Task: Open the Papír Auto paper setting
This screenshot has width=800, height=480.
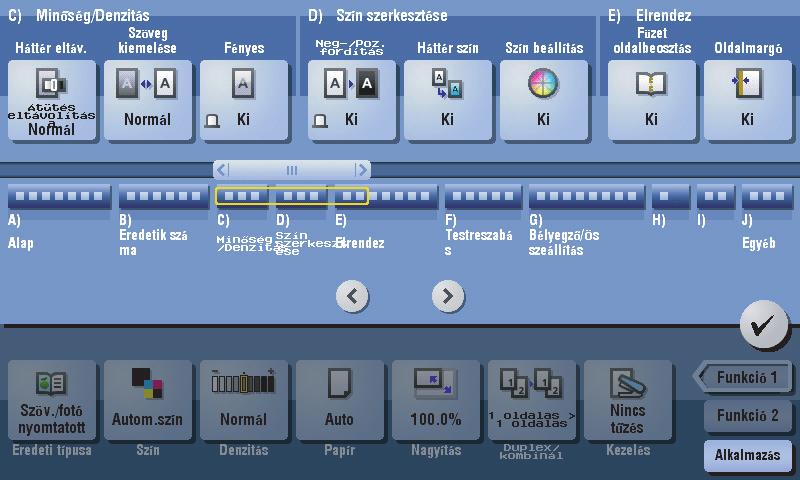Action: [x=340, y=400]
